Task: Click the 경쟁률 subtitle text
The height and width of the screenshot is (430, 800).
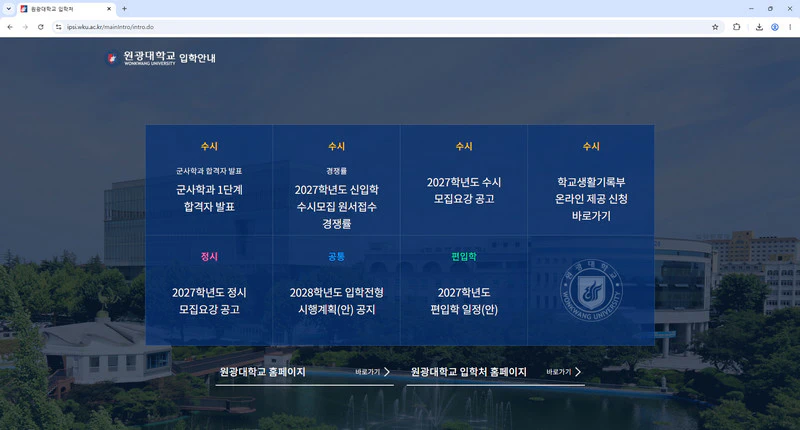Action: (x=337, y=171)
